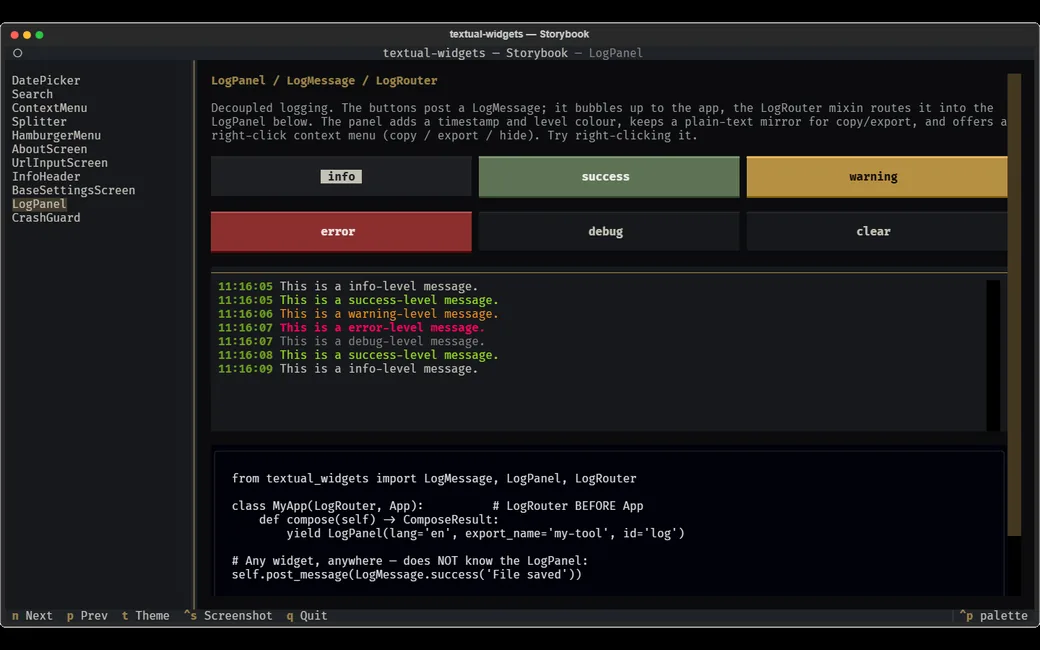Click the main content vertical scrollbar thumb

click(1014, 304)
